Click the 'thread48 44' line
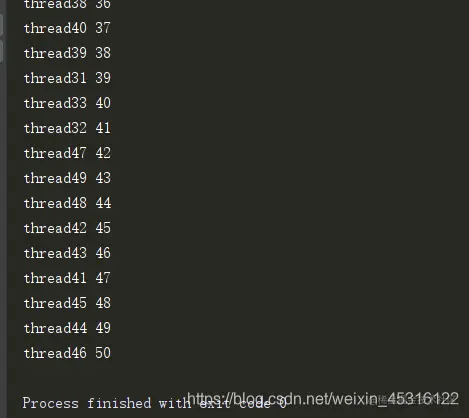Viewport: 469px width, 418px height. pyautogui.click(x=67, y=203)
